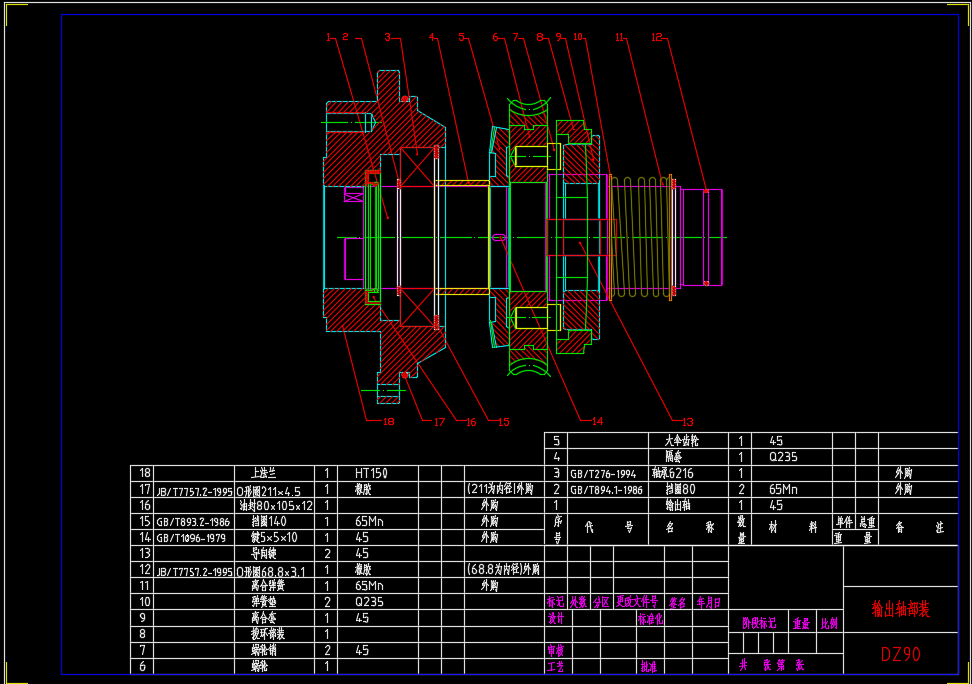Select the red title text 输出轴部装

point(900,608)
